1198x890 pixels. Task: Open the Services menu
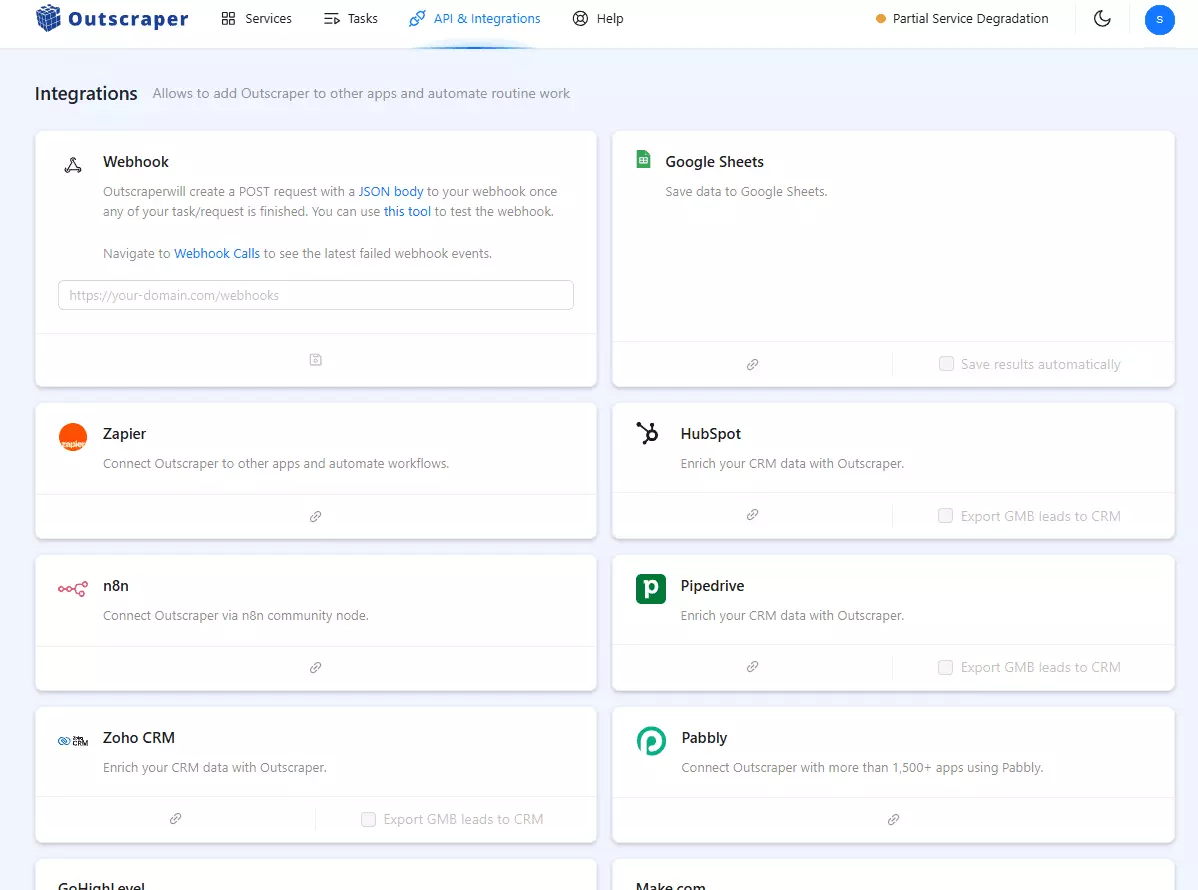[256, 18]
